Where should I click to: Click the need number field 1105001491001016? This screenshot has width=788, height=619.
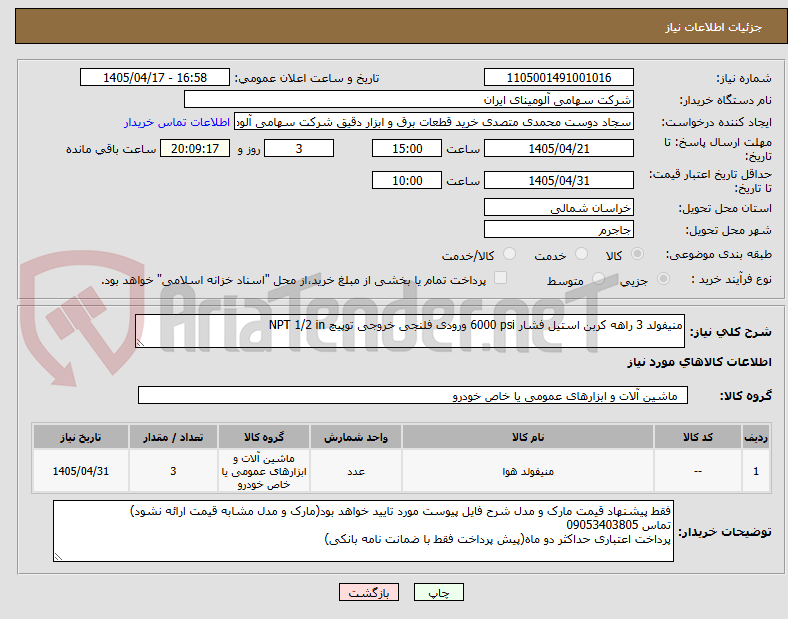(x=559, y=78)
